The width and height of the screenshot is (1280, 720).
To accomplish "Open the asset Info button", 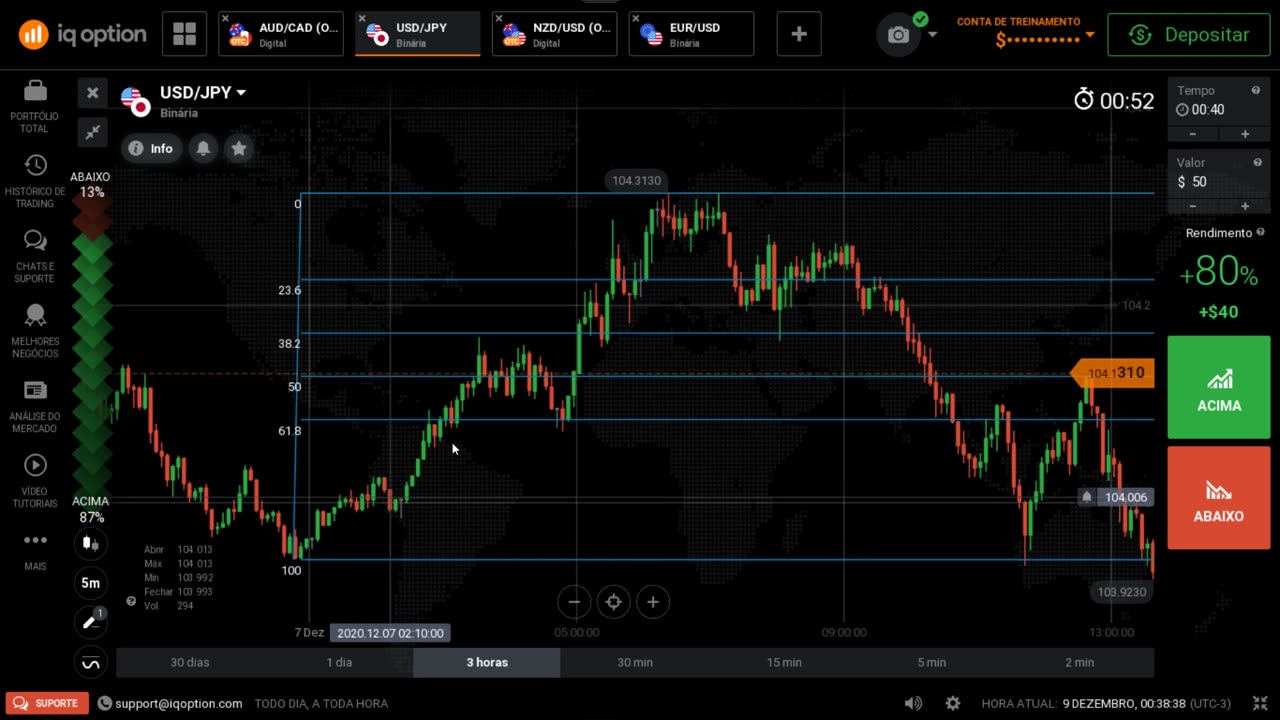I will tap(151, 148).
